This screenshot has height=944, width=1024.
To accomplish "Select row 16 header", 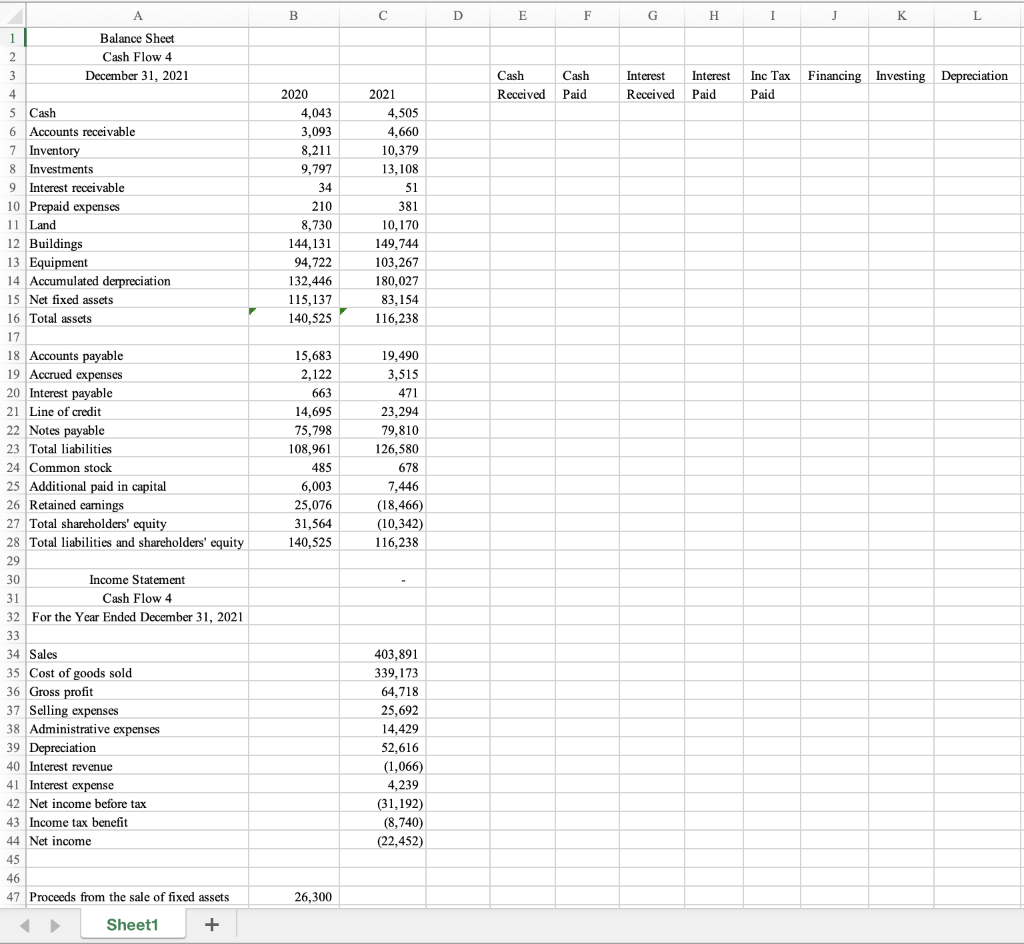I will tap(13, 318).
